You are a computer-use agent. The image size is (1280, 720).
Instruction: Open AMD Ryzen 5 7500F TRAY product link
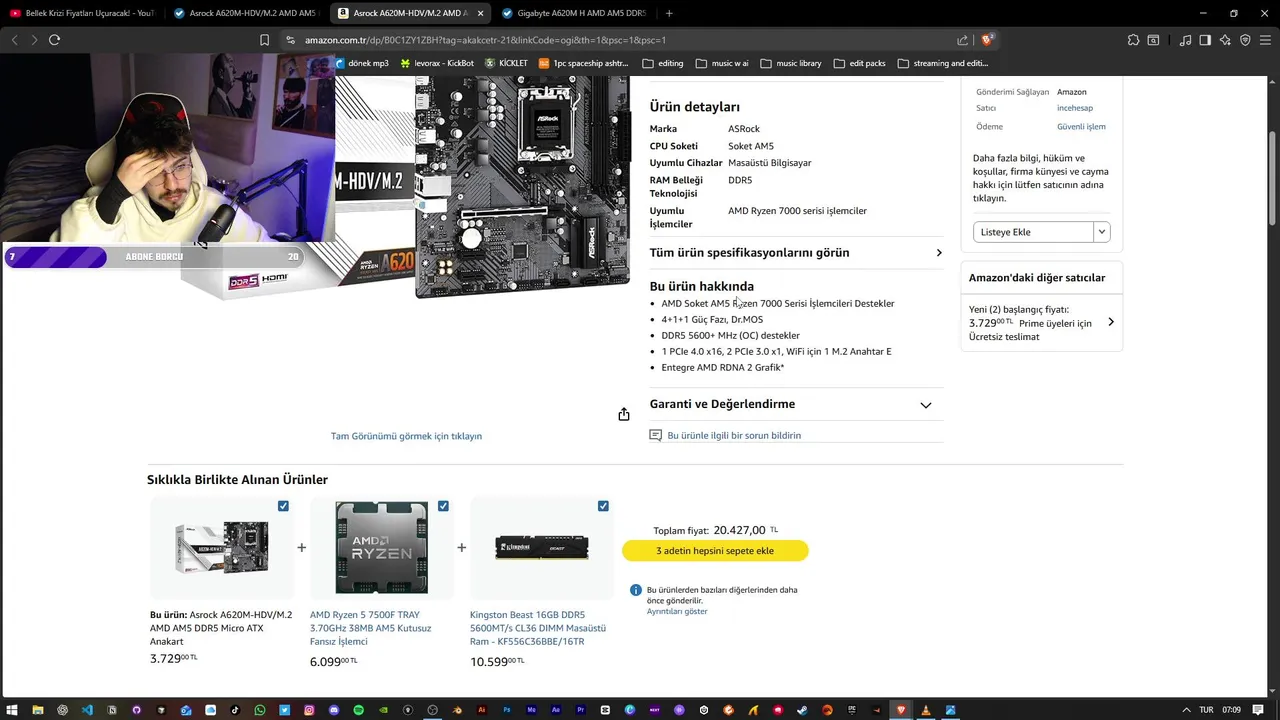371,628
